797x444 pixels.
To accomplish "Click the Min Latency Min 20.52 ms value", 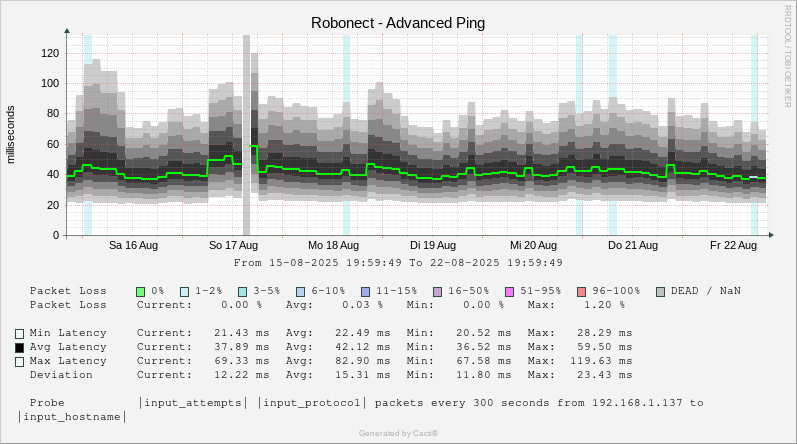I will tap(483, 333).
